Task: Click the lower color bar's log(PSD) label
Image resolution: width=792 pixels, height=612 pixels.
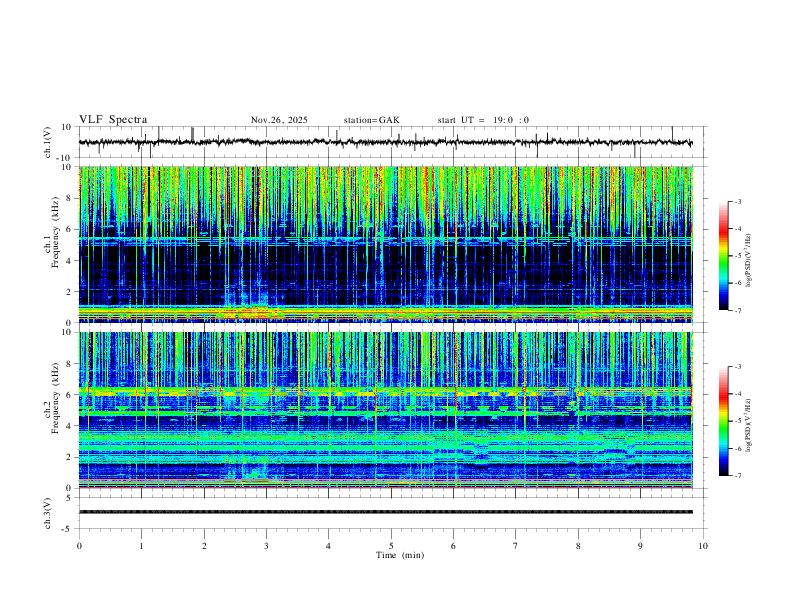Action: point(748,425)
